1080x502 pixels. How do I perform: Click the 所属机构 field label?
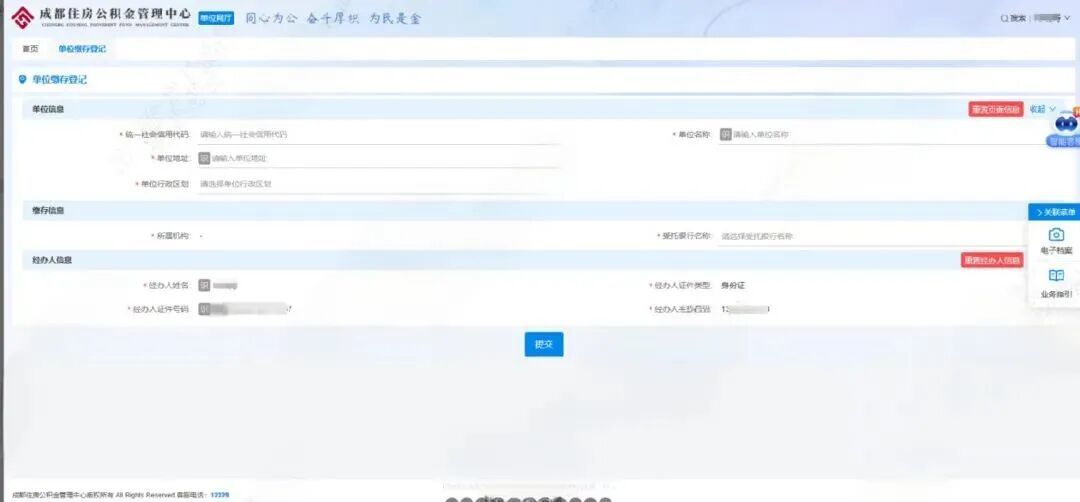point(171,236)
